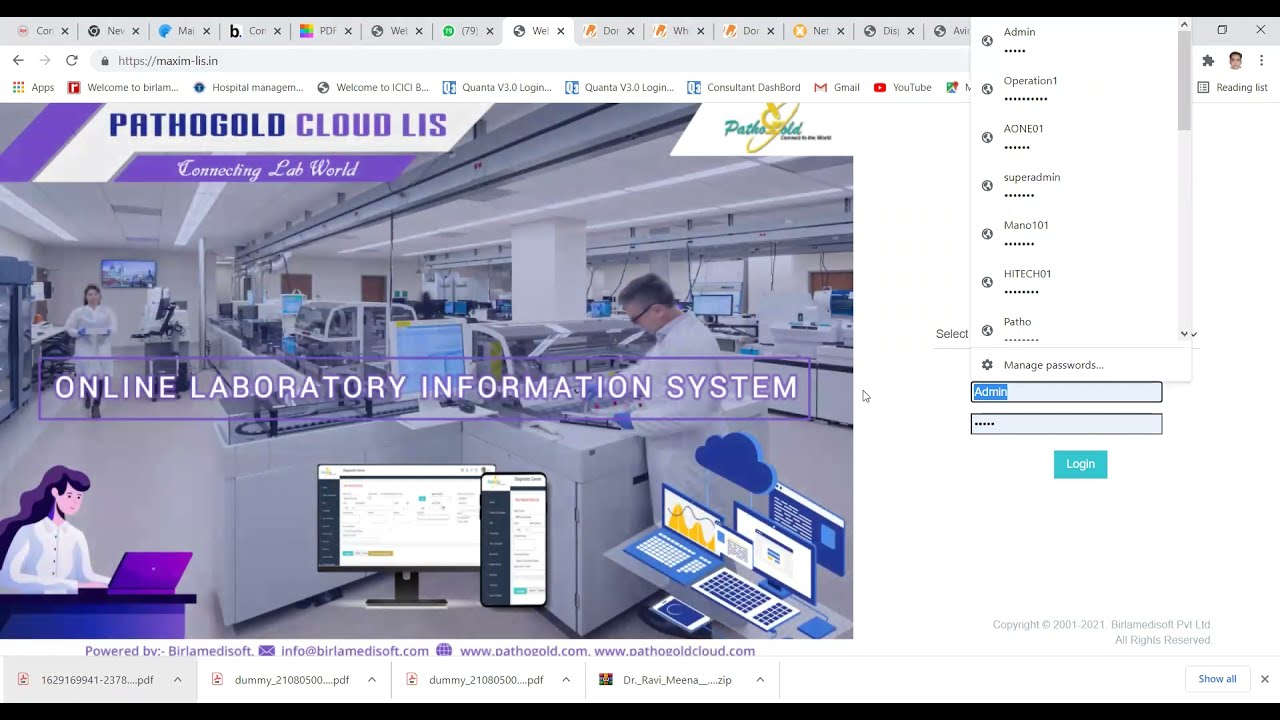
Task: Go back using the browser back arrow
Action: [18, 61]
